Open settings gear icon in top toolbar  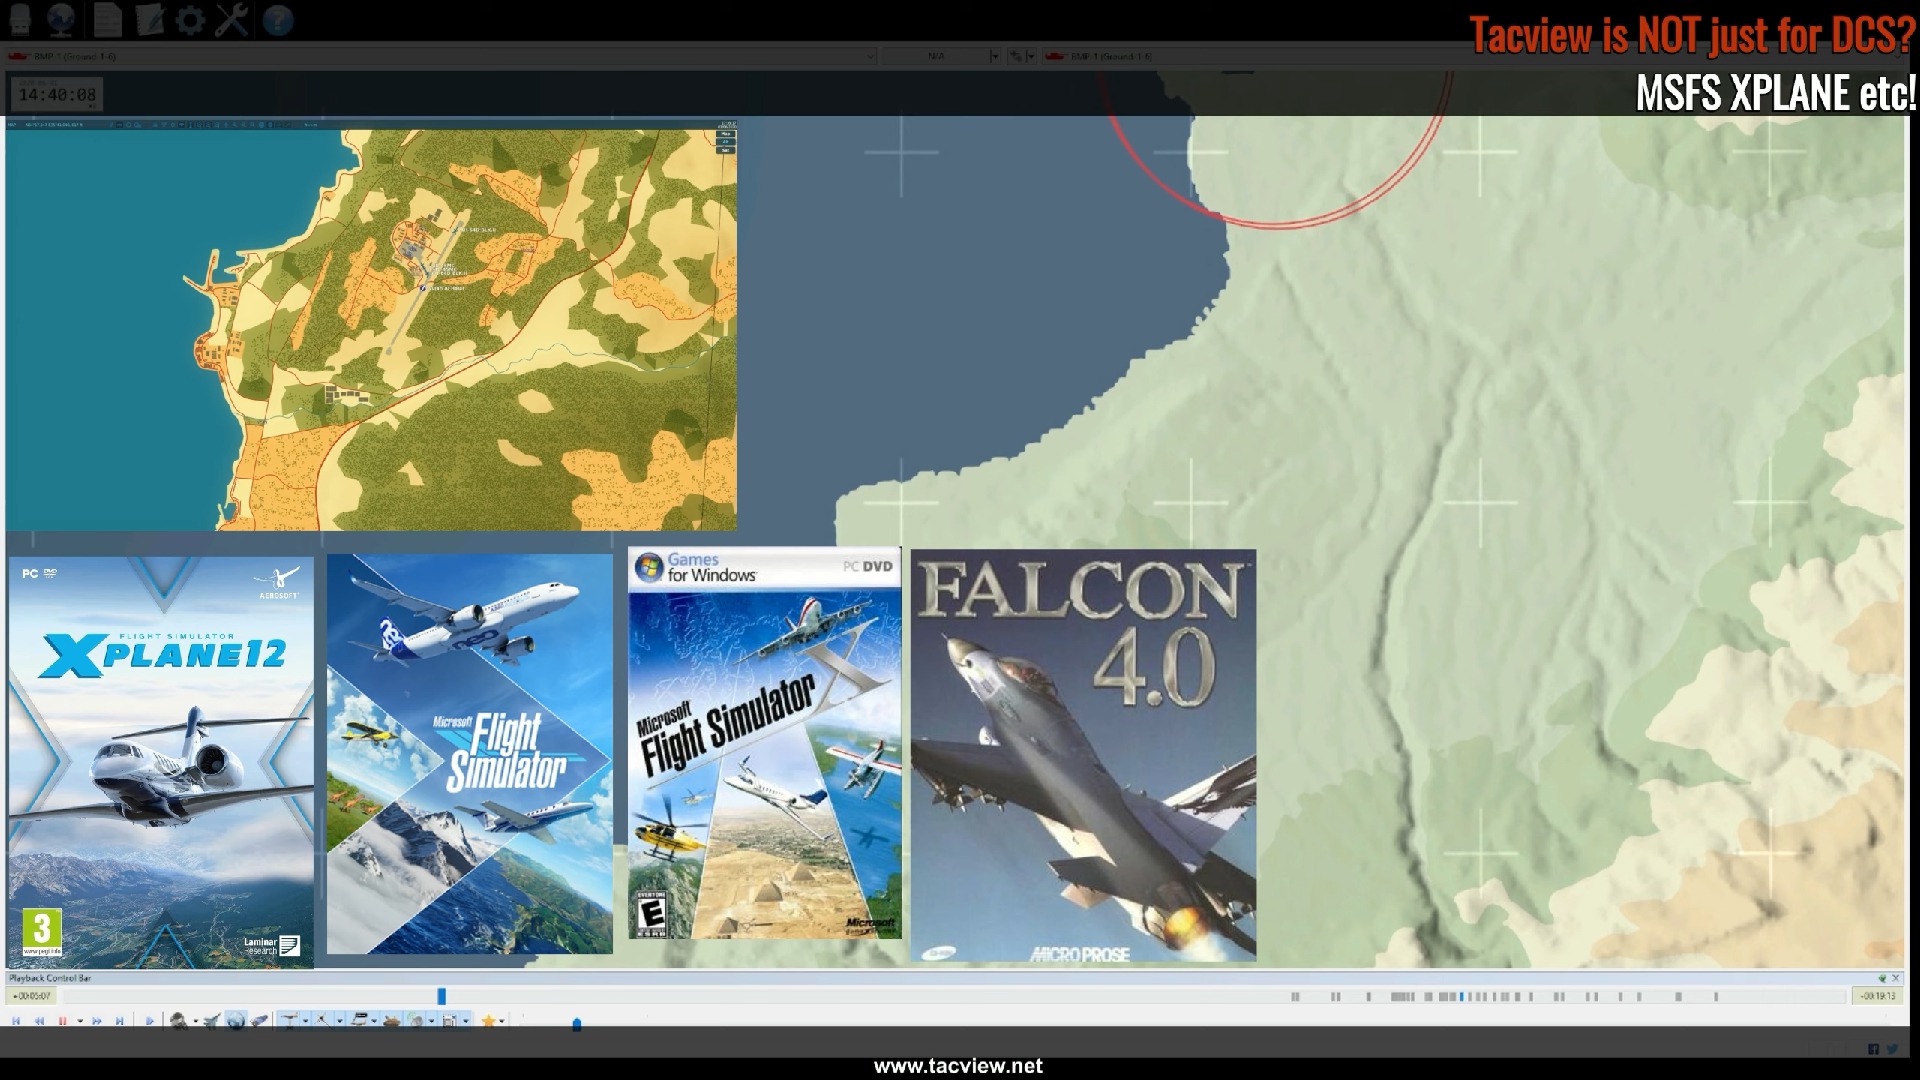click(190, 19)
